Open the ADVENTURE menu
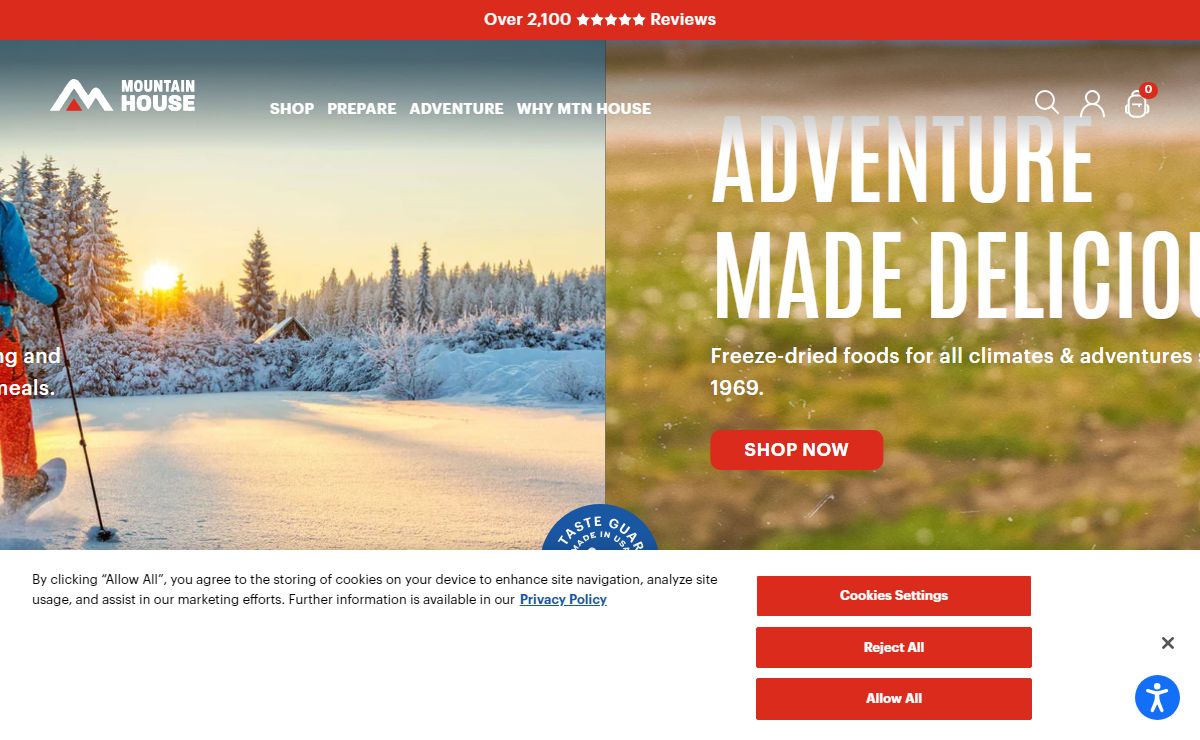The width and height of the screenshot is (1200, 740). pyautogui.click(x=456, y=108)
